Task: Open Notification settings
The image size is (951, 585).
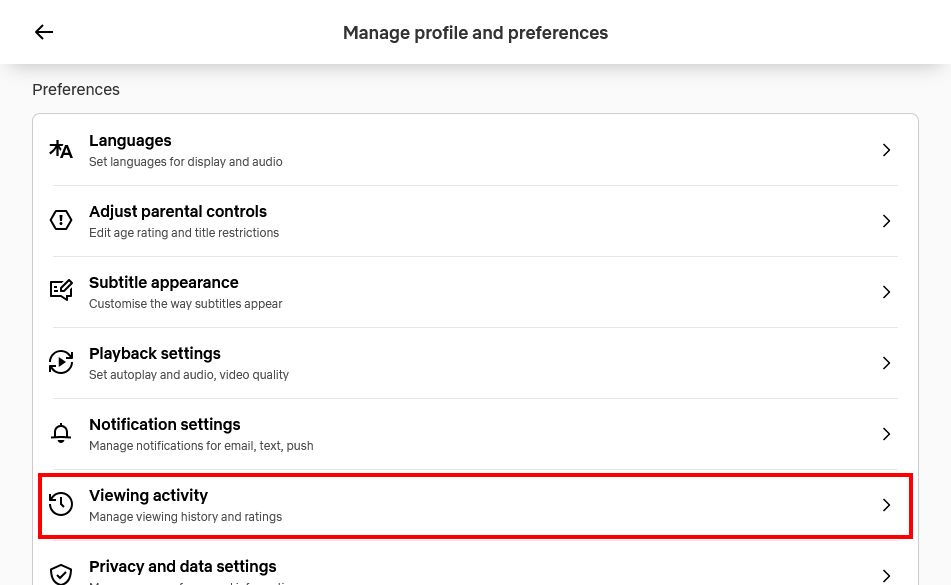Action: click(475, 433)
